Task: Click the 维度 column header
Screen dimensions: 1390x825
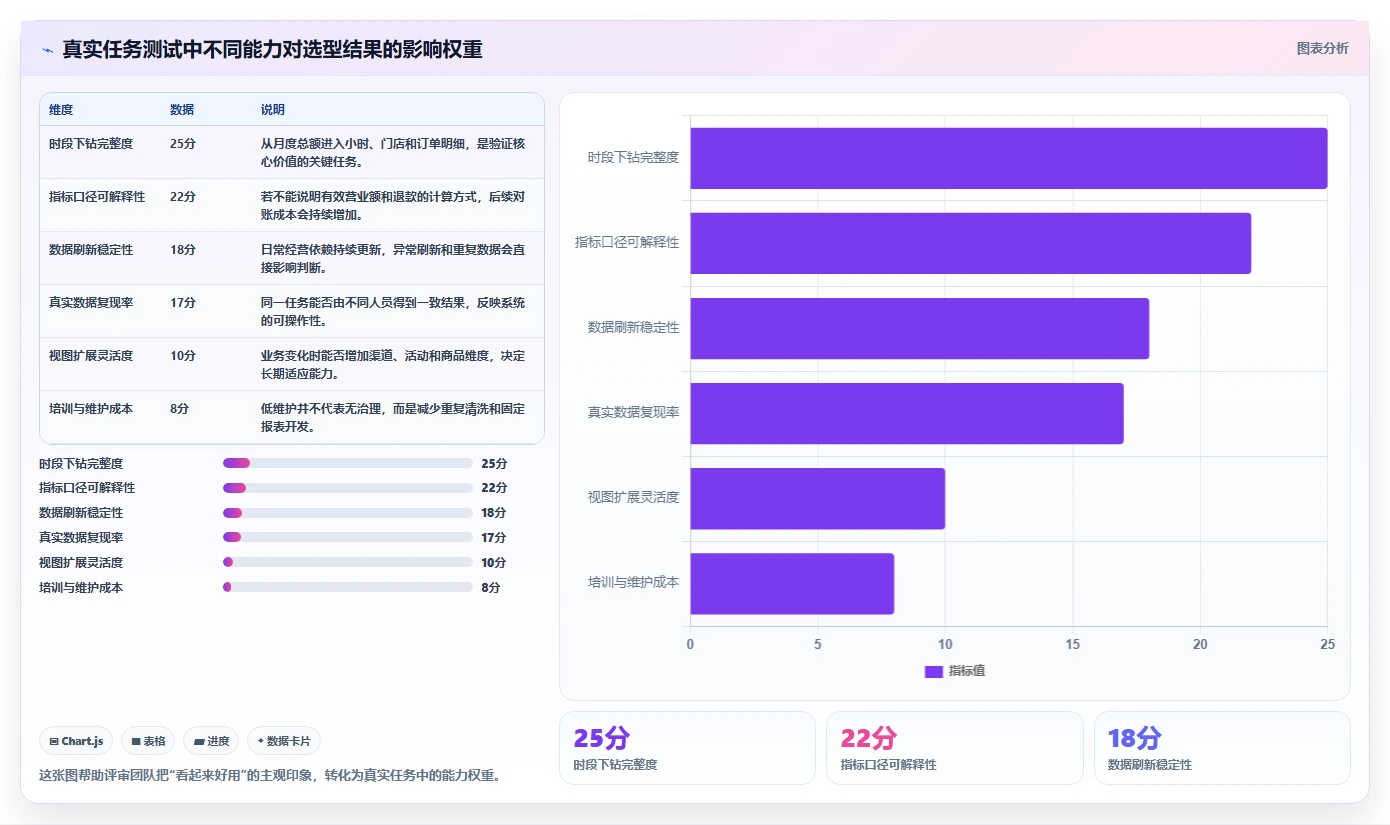Action: coord(61,110)
